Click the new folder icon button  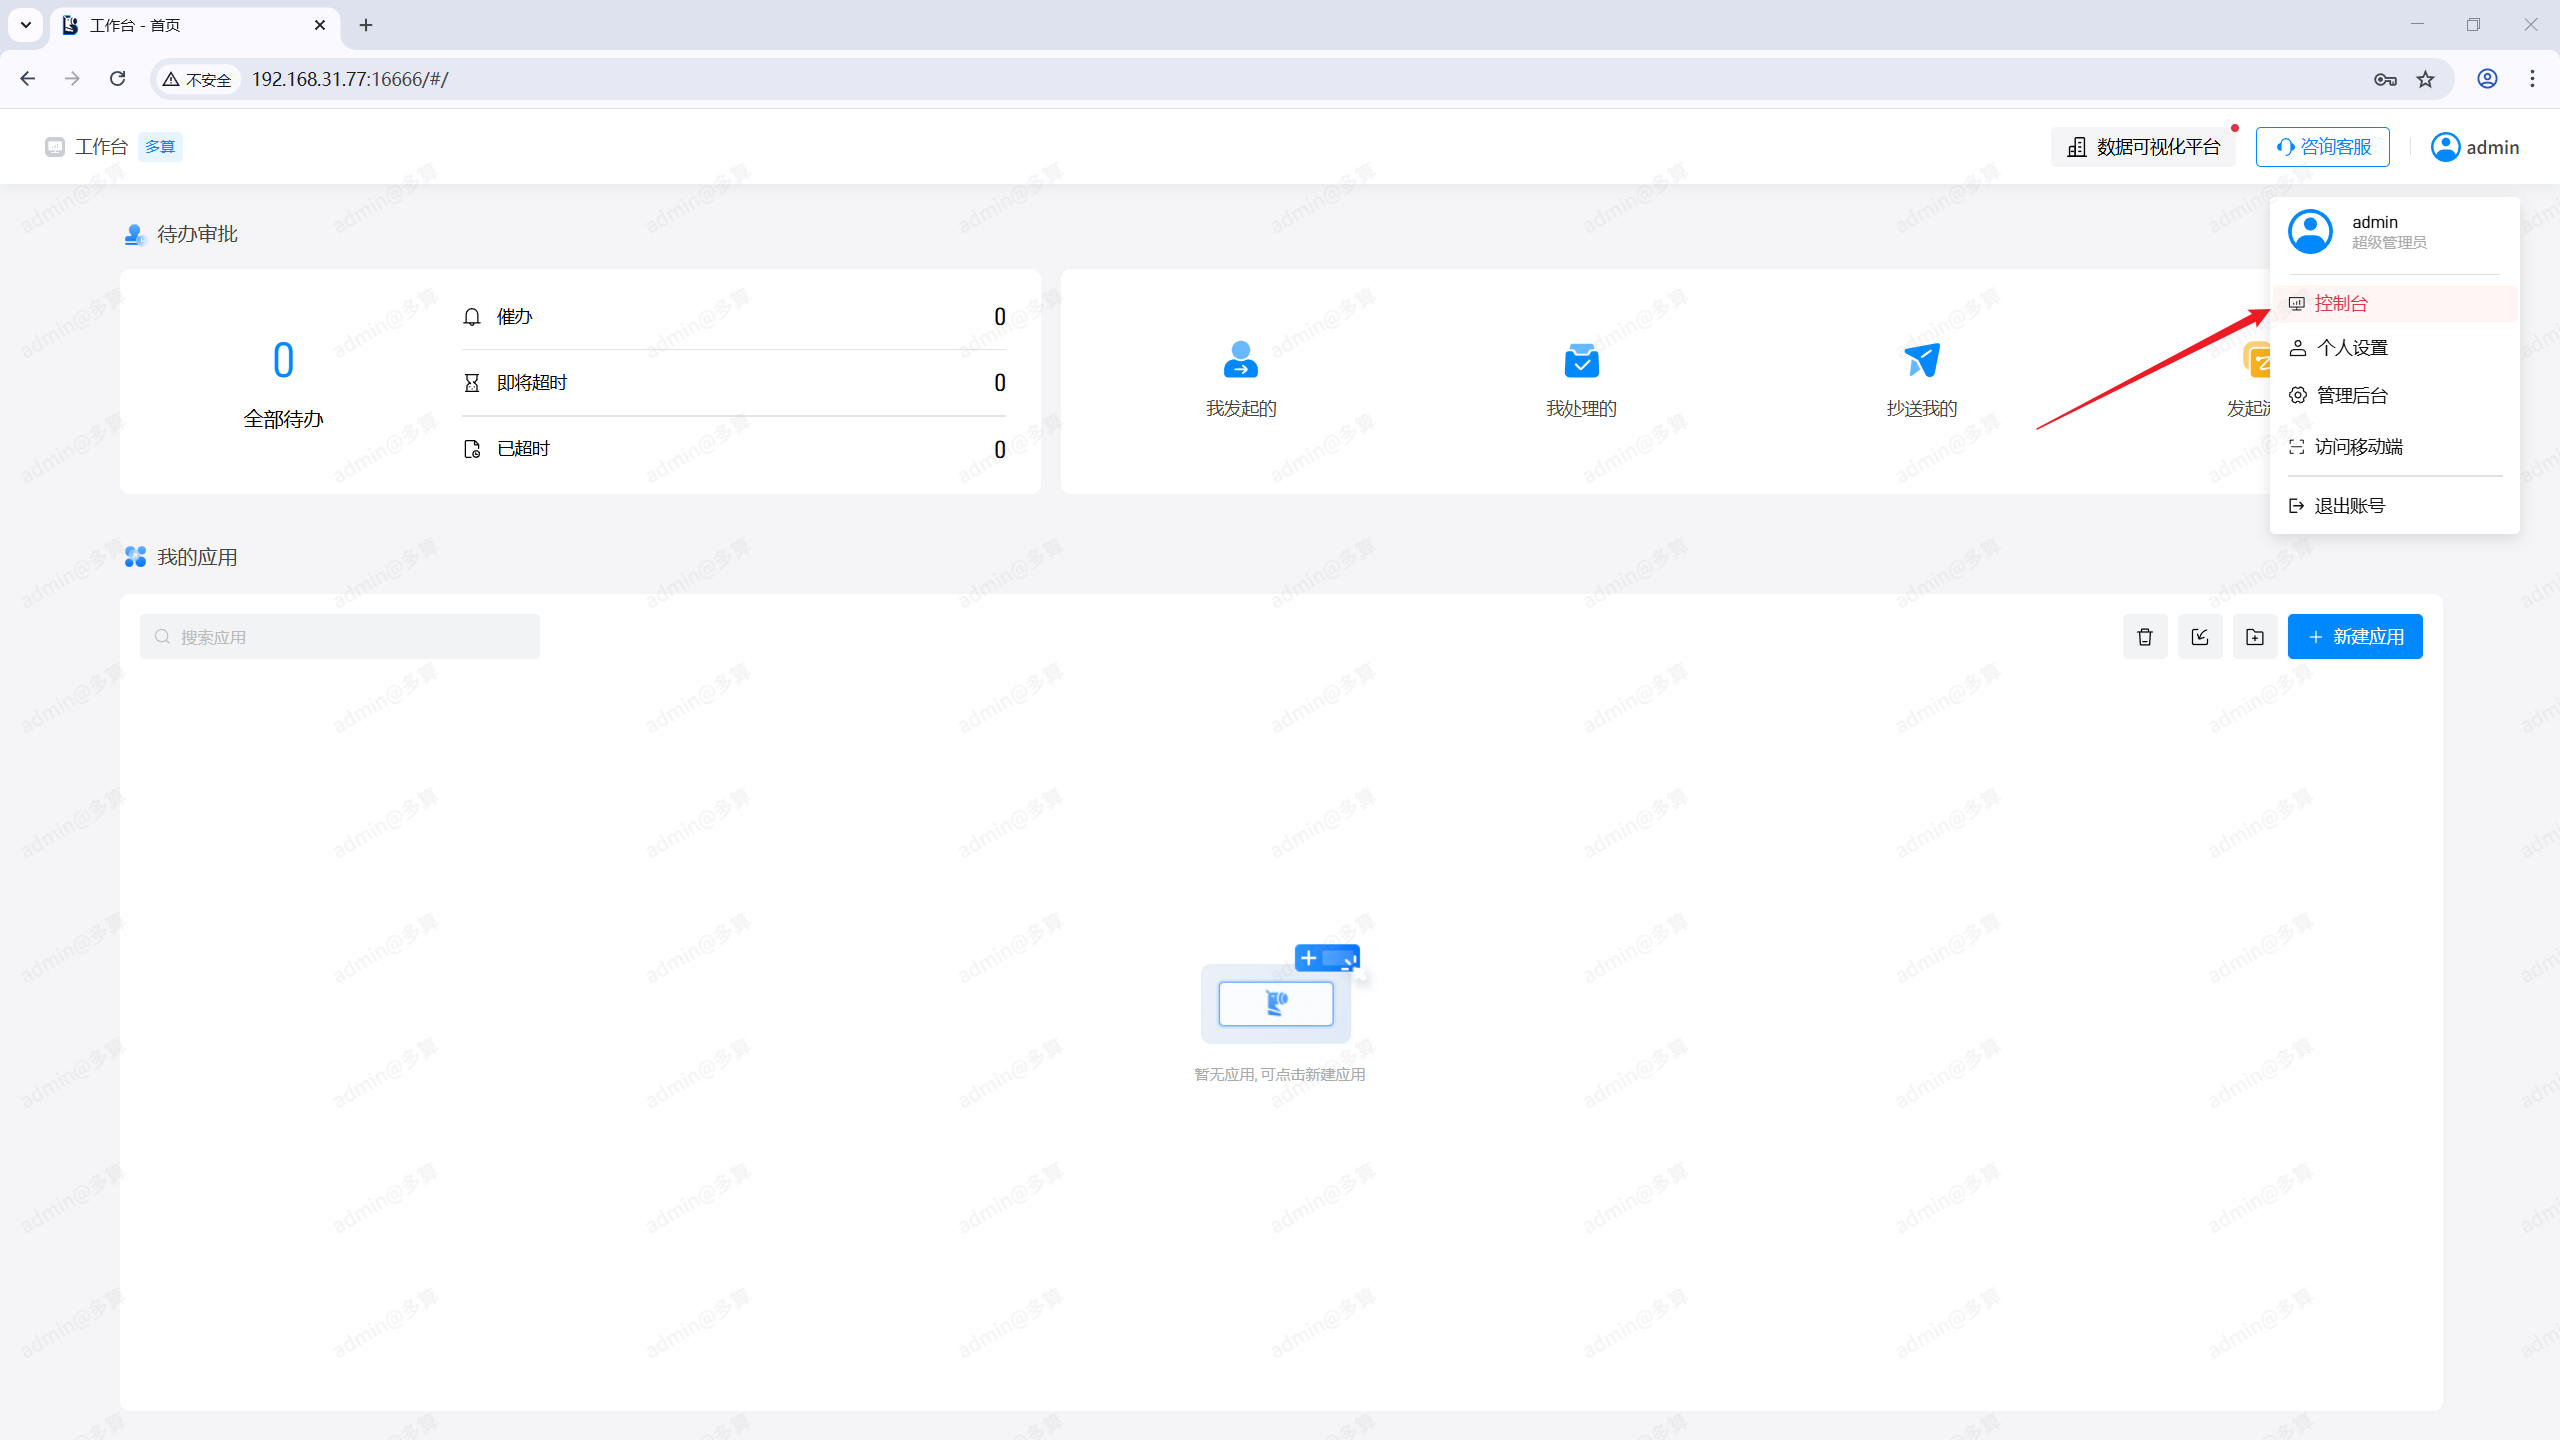click(2255, 637)
